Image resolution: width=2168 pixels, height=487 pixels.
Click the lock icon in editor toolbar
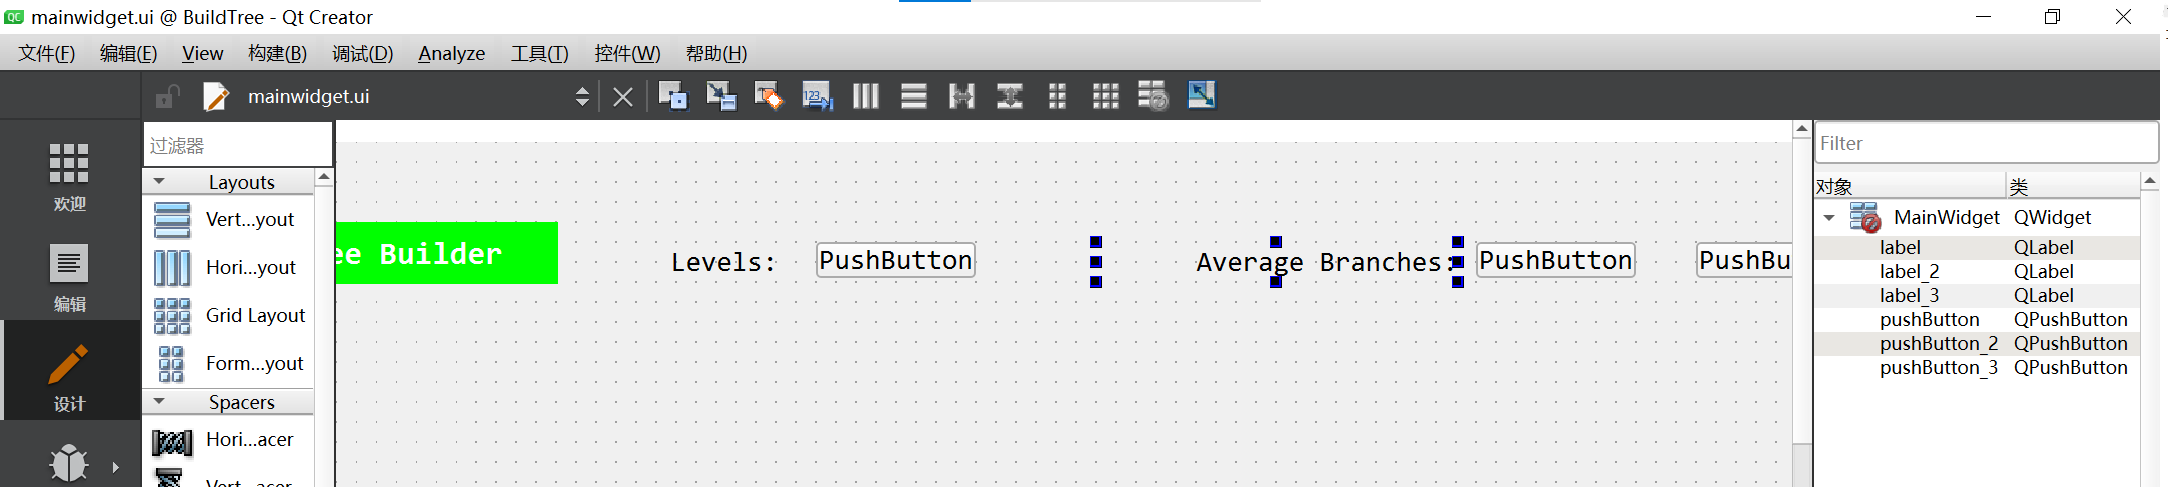click(x=167, y=96)
